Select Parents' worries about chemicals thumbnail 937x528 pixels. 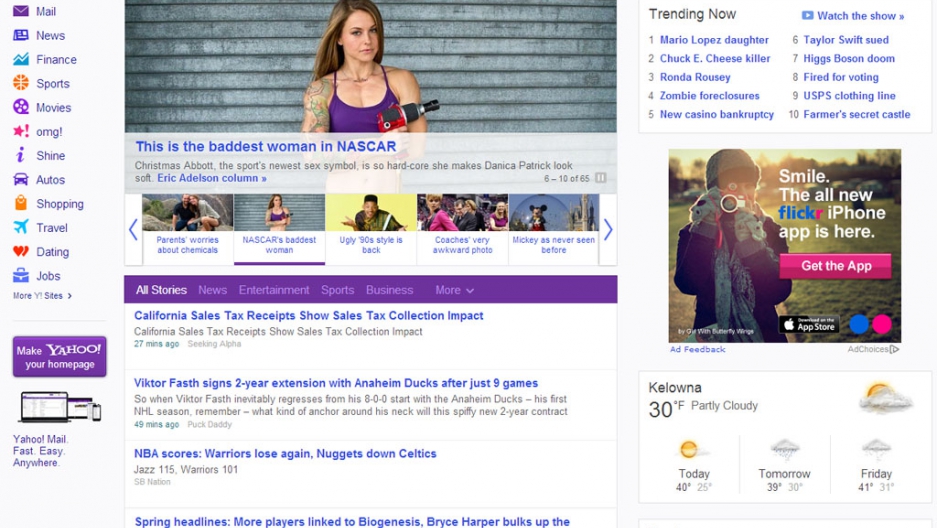pyautogui.click(x=188, y=228)
